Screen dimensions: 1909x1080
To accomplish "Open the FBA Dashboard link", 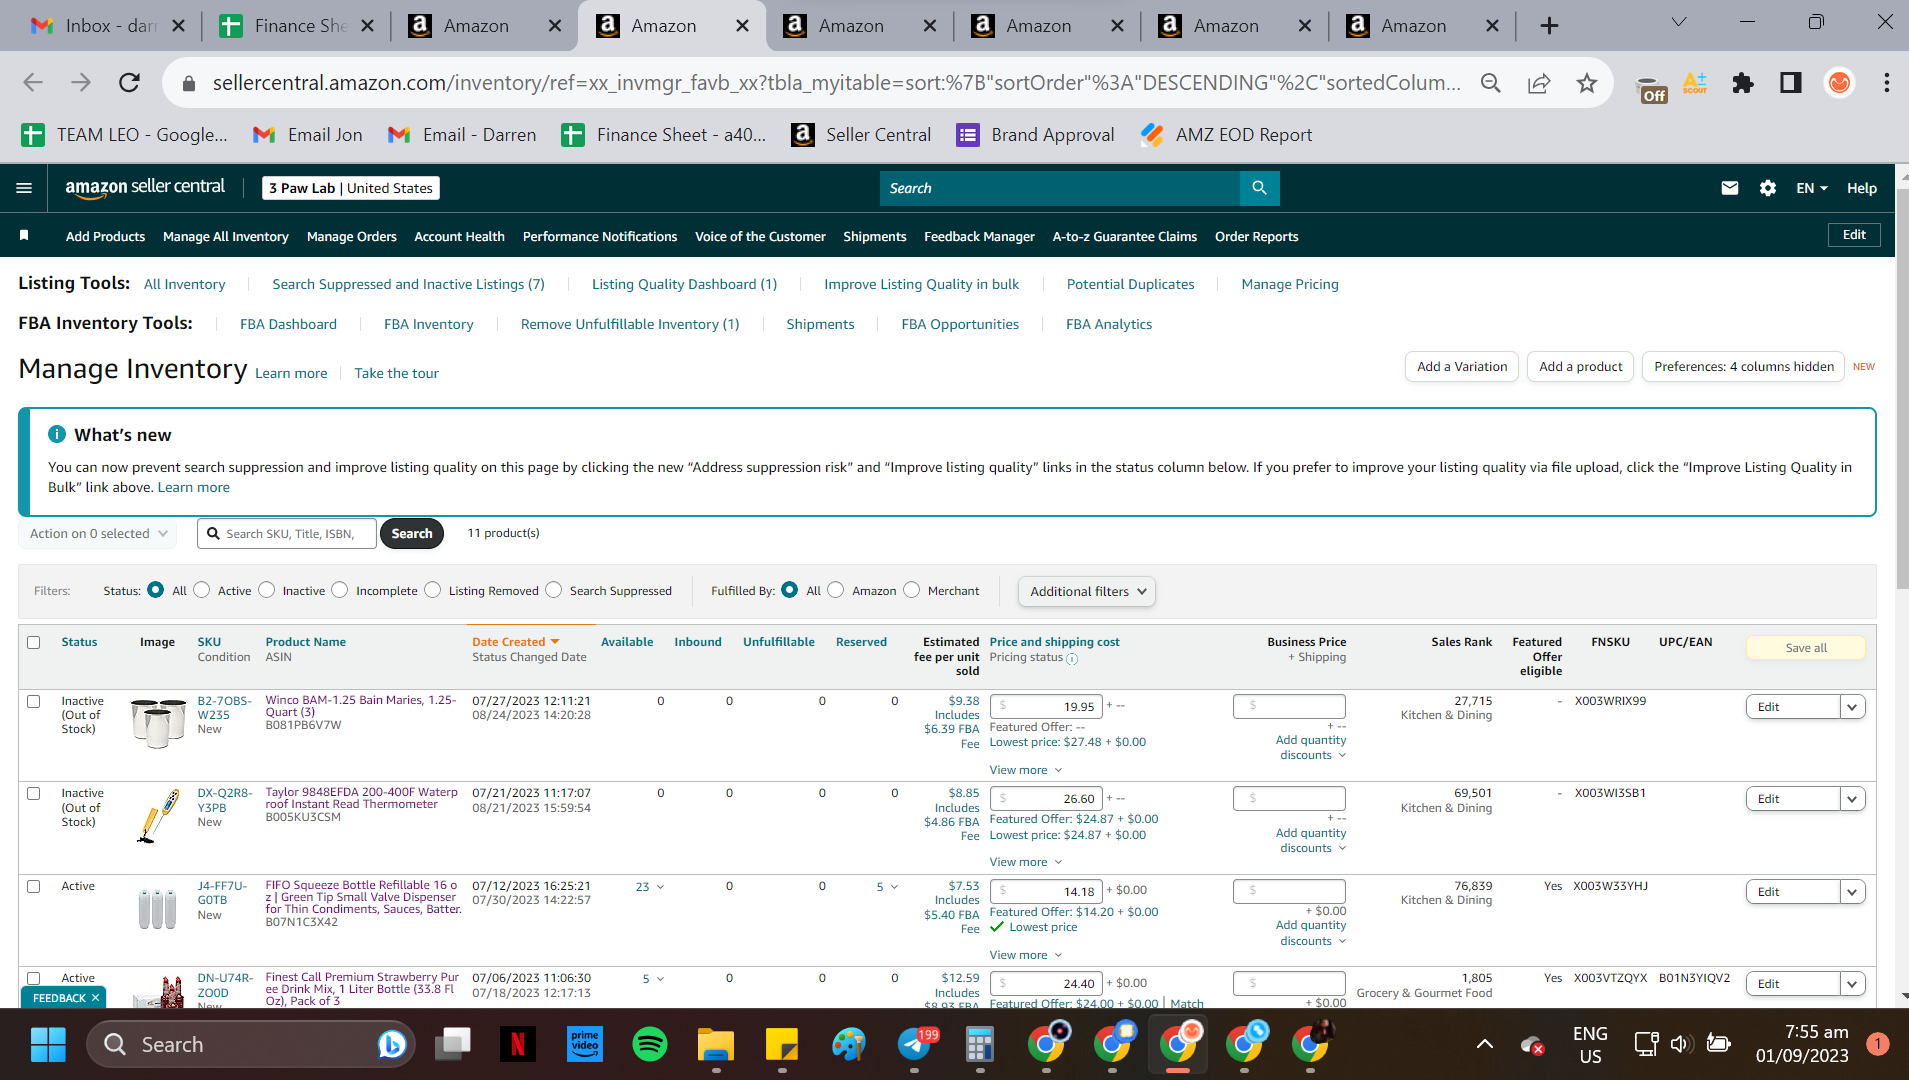I will [x=288, y=324].
